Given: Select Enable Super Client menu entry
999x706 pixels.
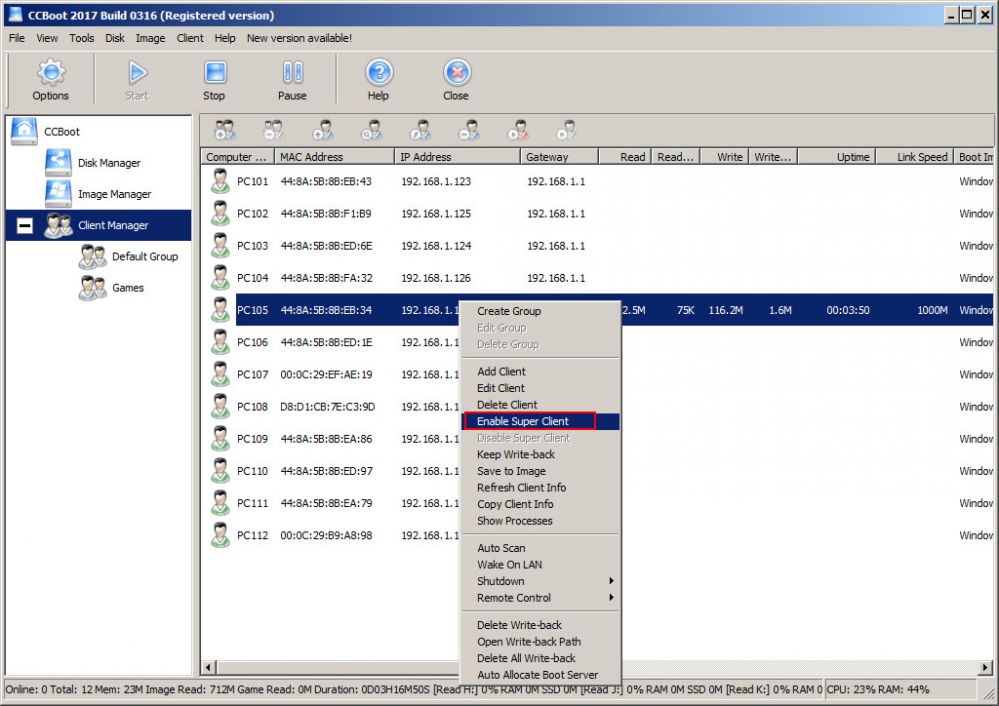Looking at the screenshot, I should [540, 421].
